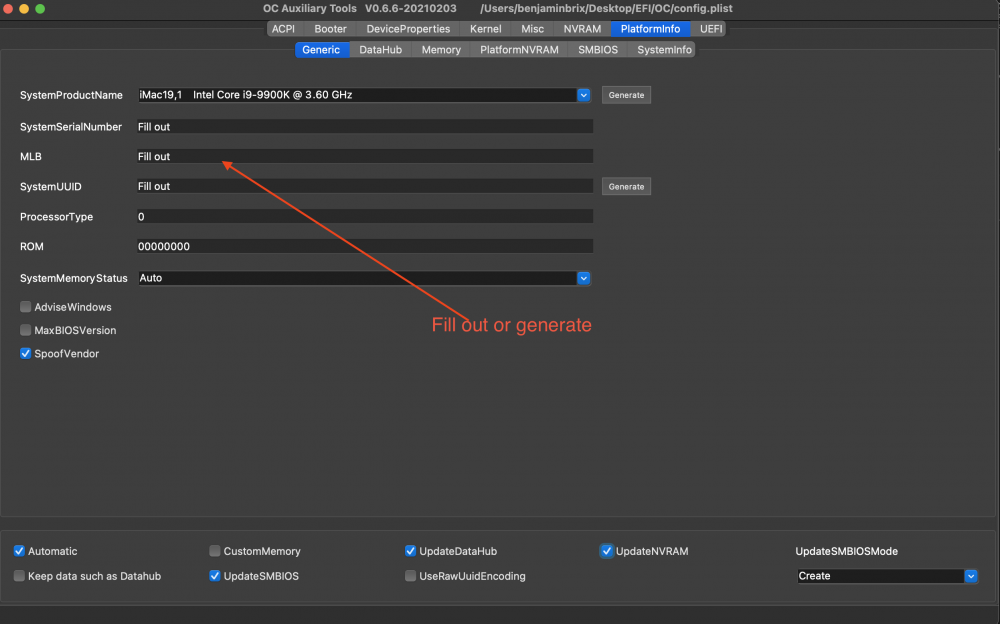1000x624 pixels.
Task: Minimize the window with the yellow button
Action: (x=24, y=9)
